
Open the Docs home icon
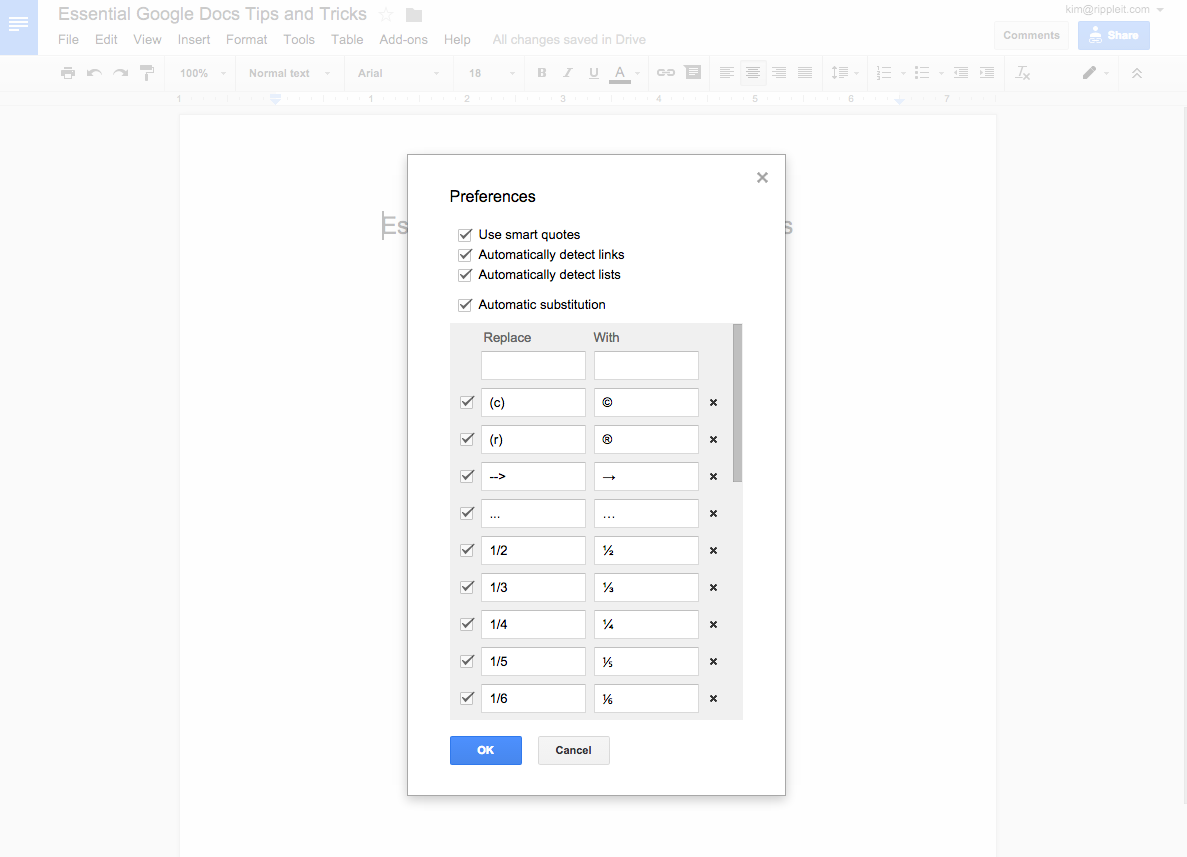click(x=18, y=26)
